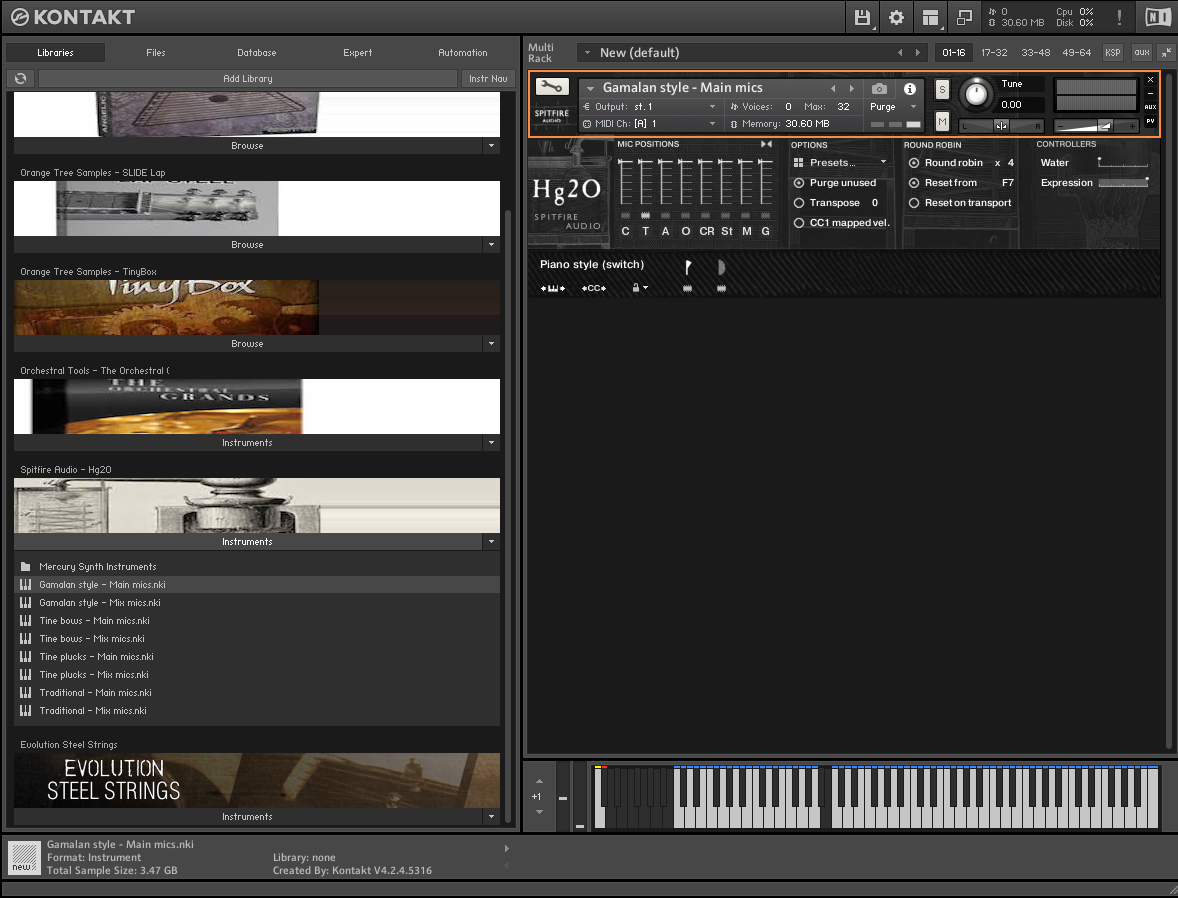Viewport: 1178px width, 898px height.
Task: Click the keyswitch keyboard-learn icon
Action: (552, 289)
